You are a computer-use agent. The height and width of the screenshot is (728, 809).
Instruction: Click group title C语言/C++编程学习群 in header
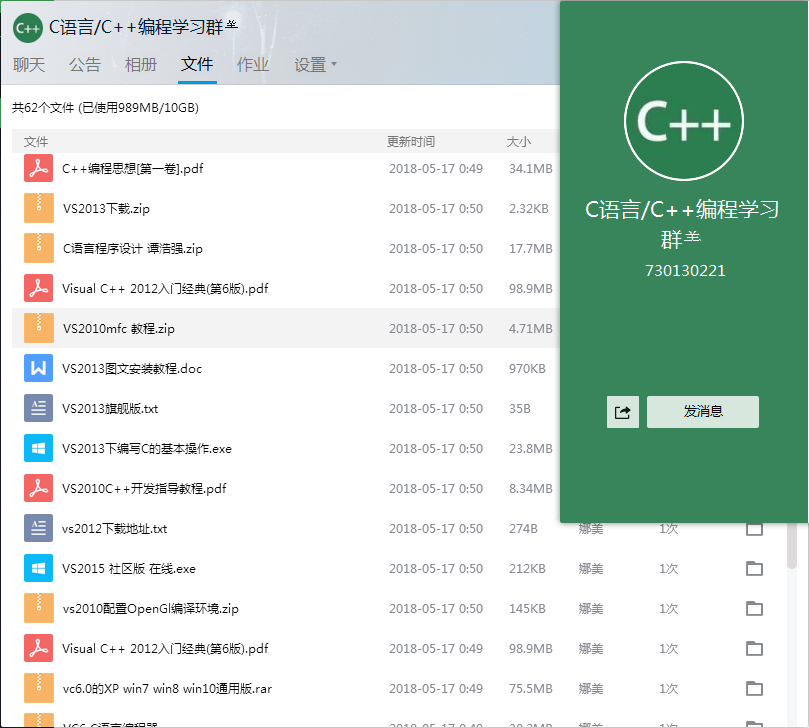pos(143,27)
